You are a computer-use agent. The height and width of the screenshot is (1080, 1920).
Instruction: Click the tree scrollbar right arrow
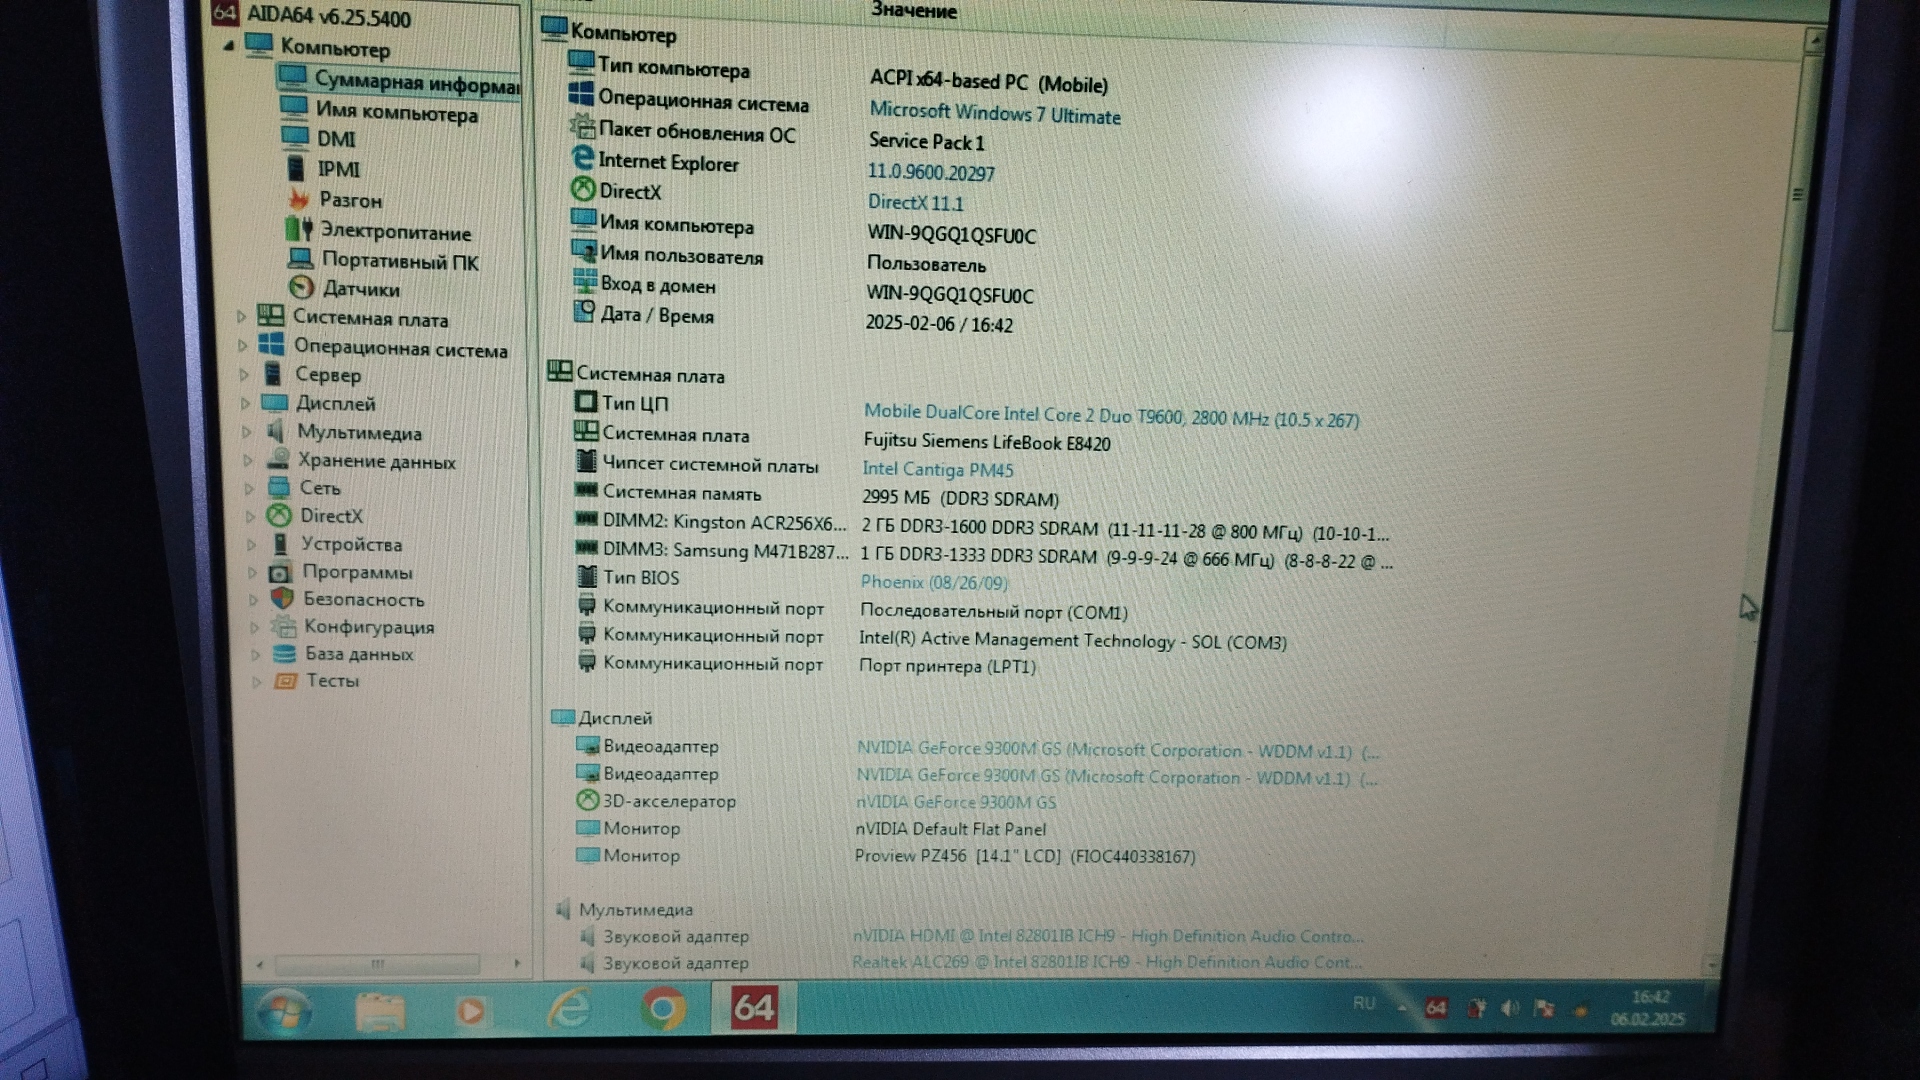[x=516, y=964]
